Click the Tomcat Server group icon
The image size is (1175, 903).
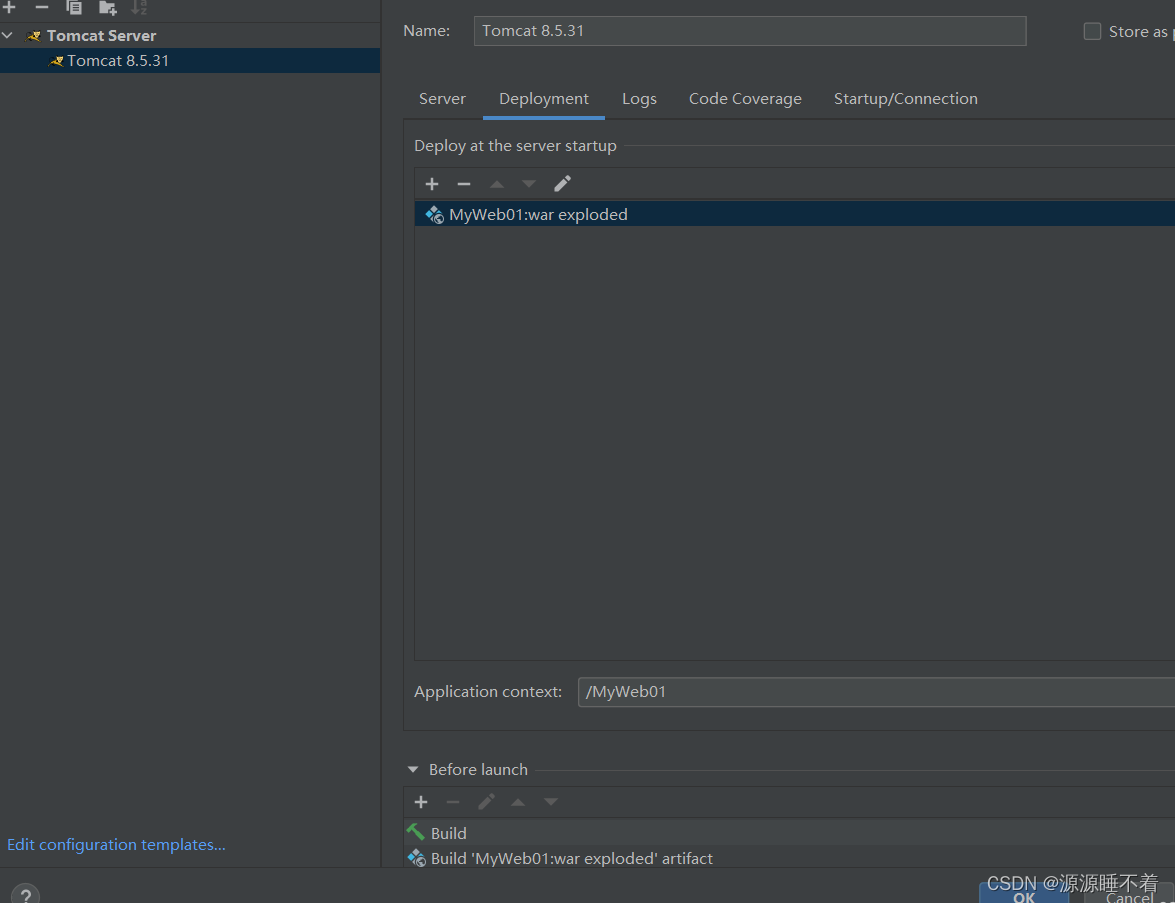pos(34,35)
